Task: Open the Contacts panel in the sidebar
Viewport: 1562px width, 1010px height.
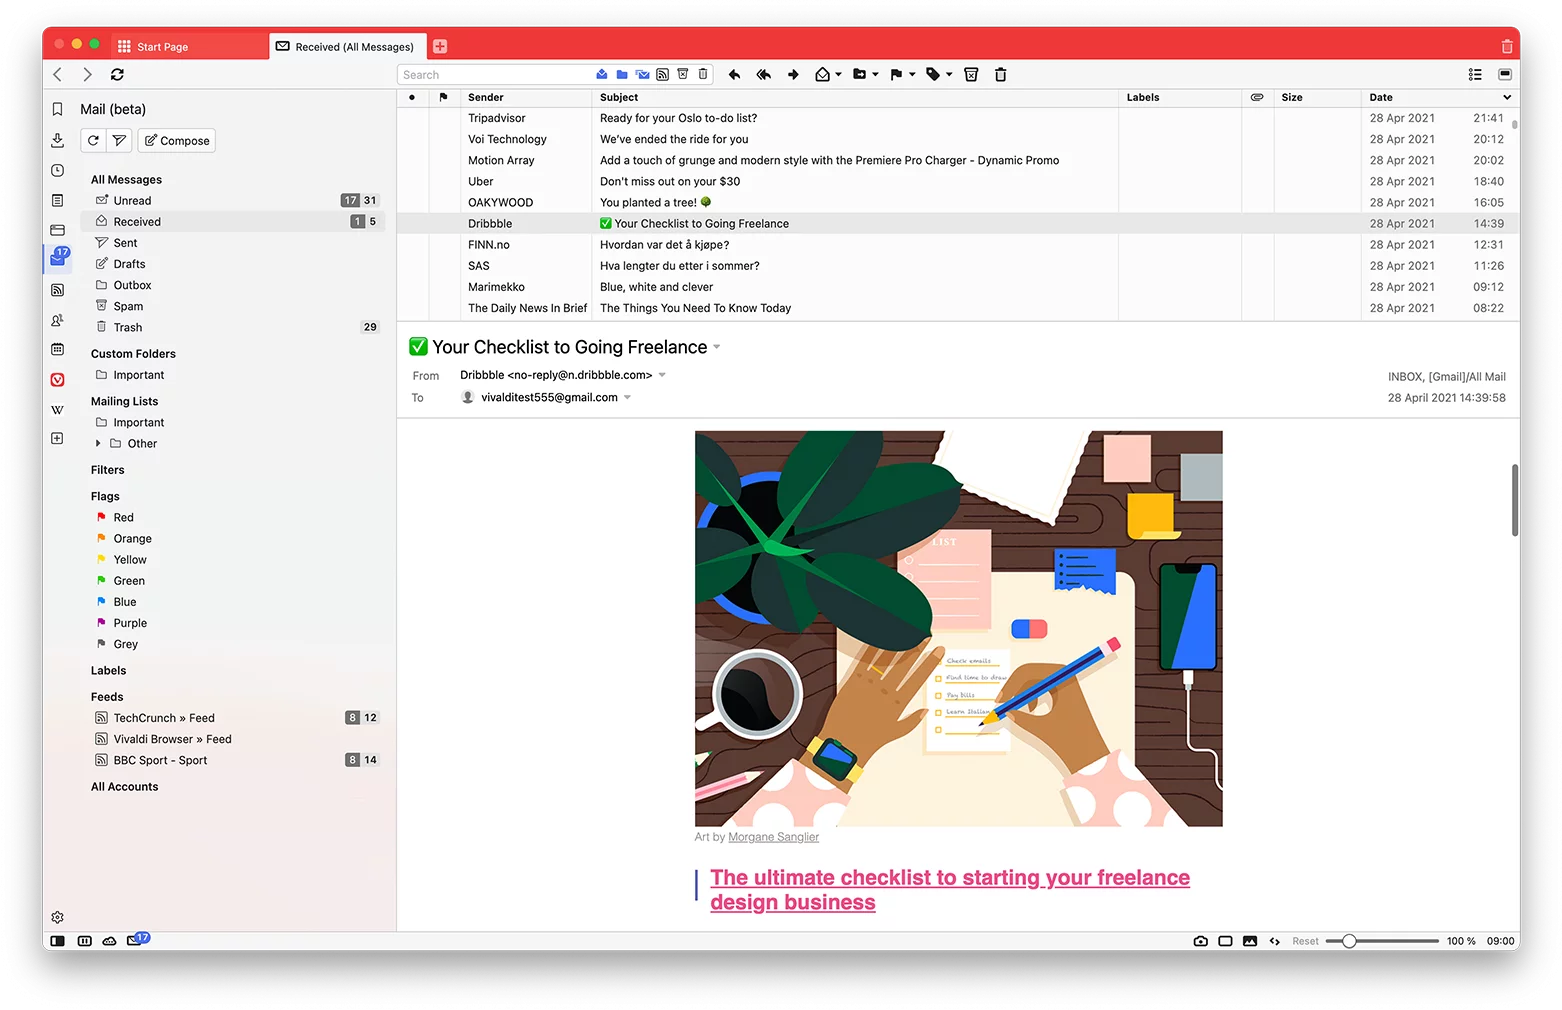Action: 57,320
